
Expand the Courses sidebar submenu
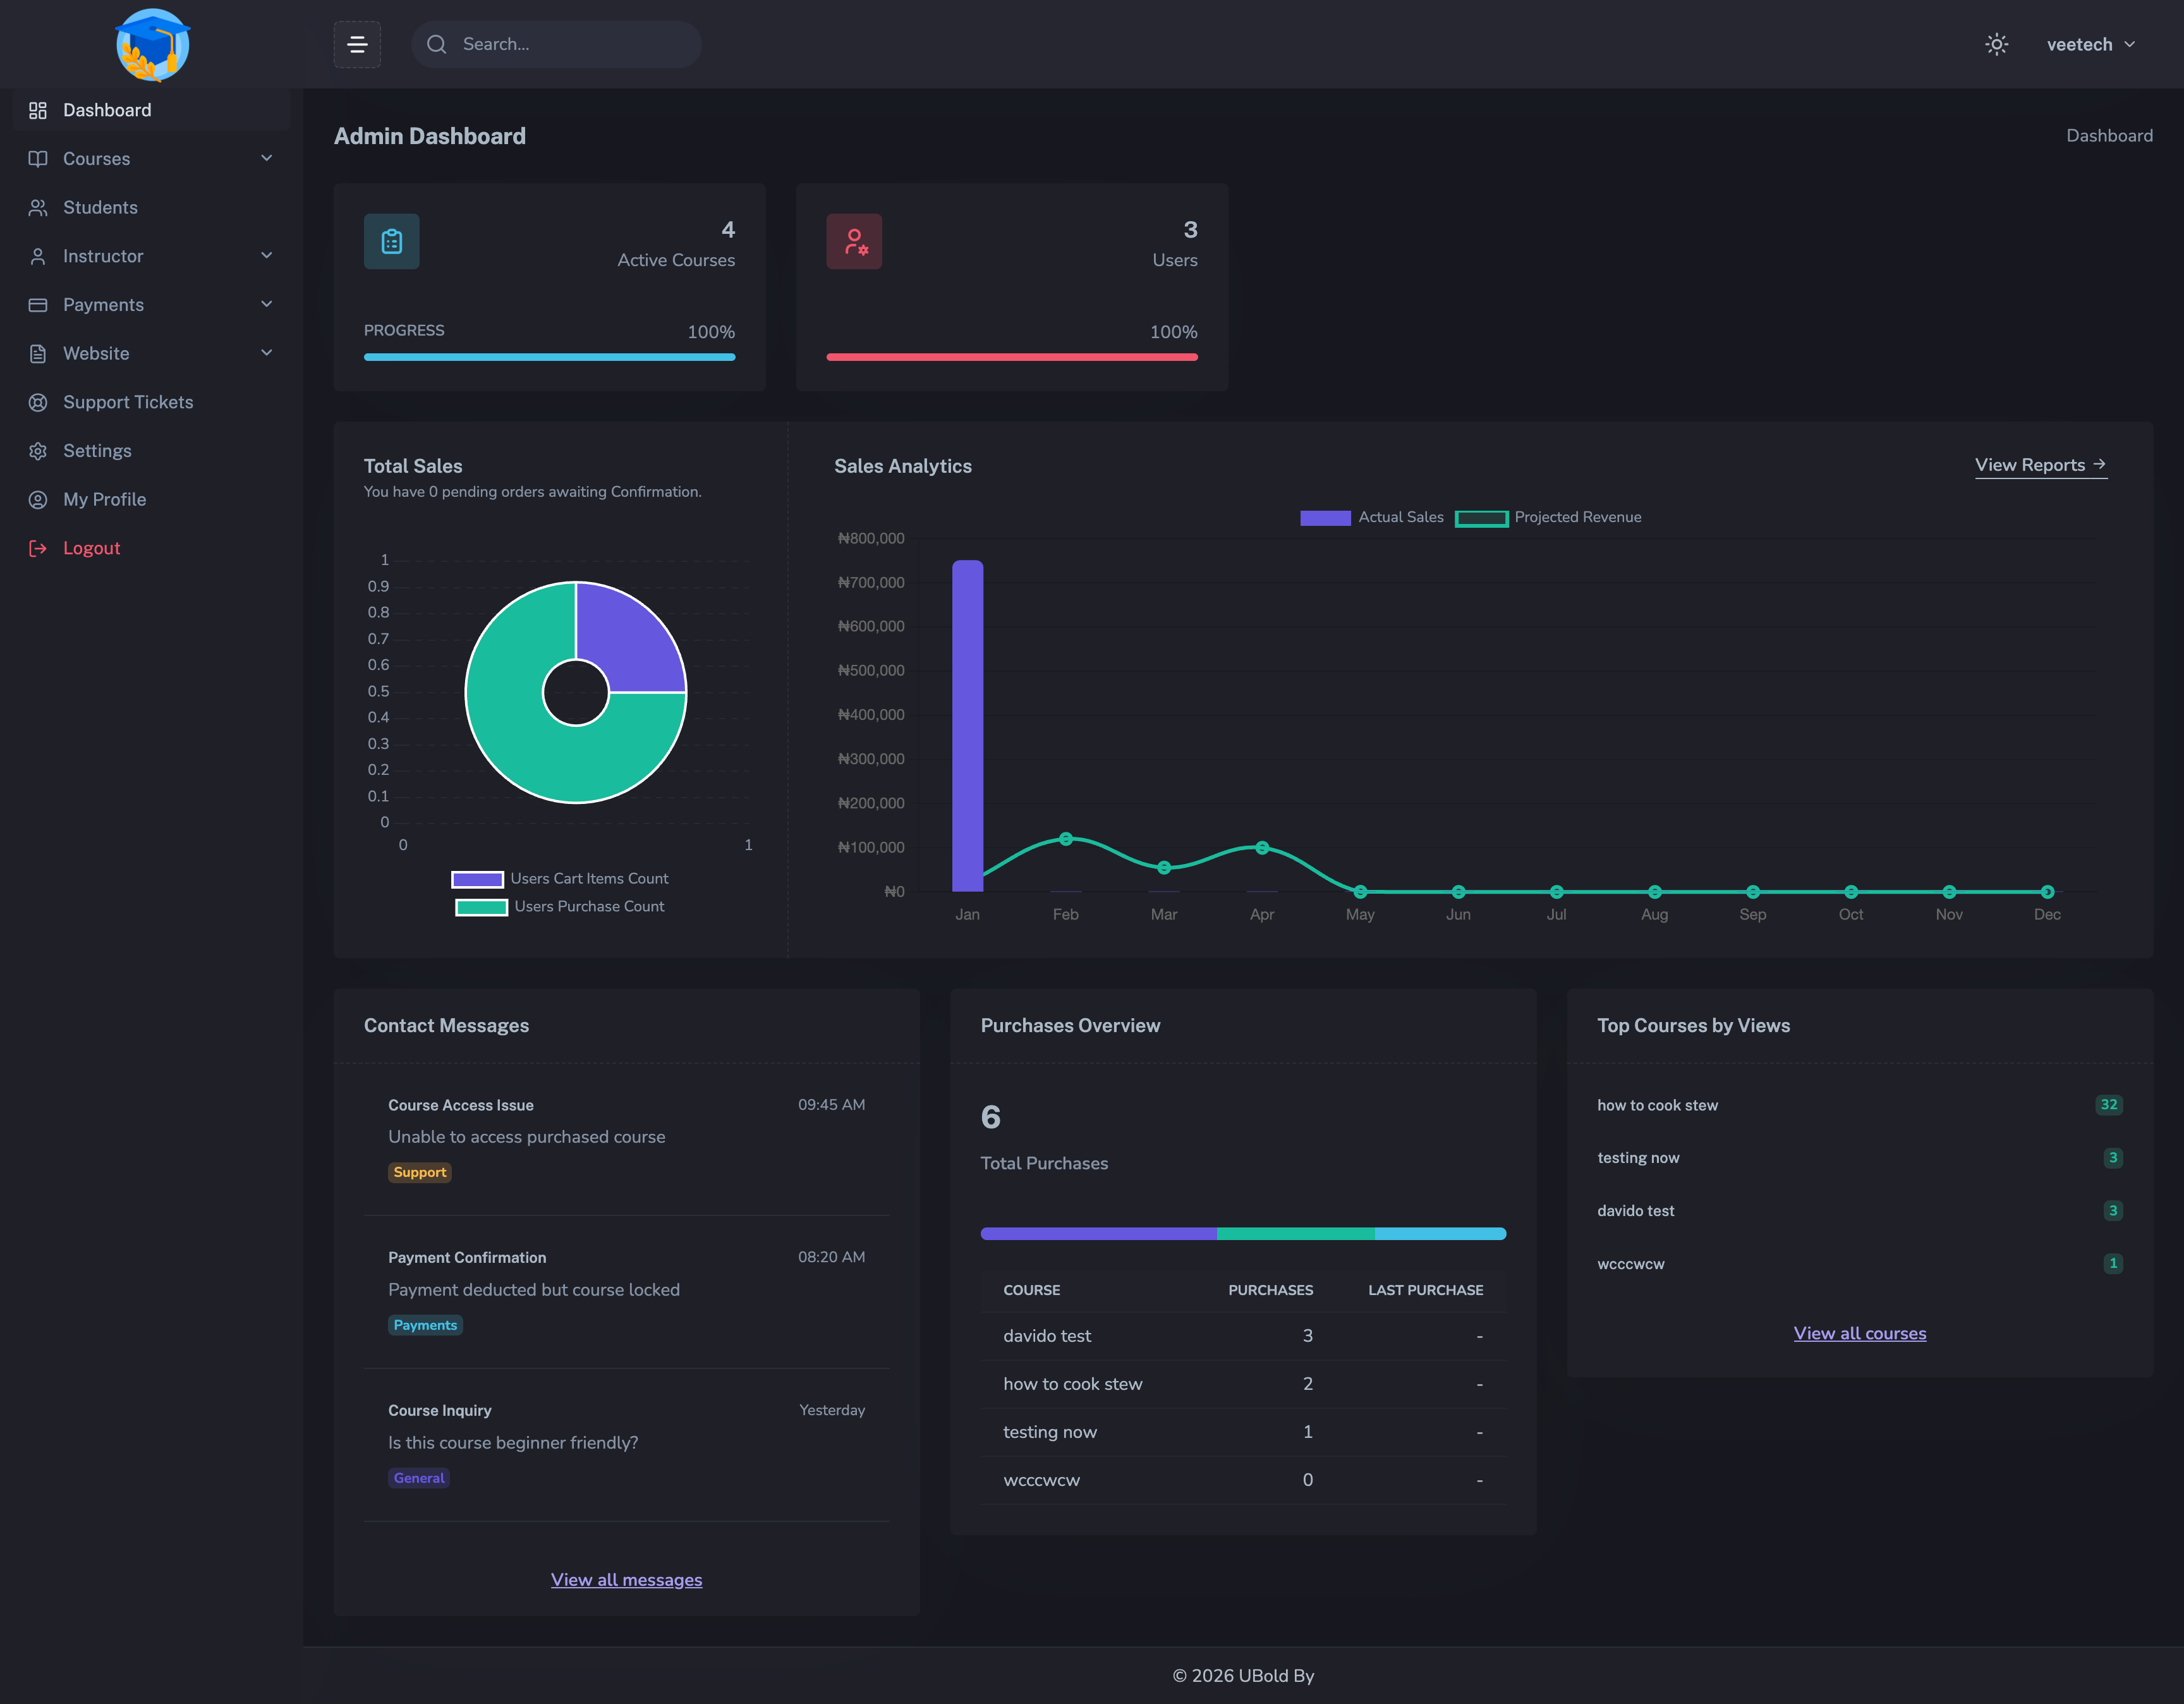[266, 158]
